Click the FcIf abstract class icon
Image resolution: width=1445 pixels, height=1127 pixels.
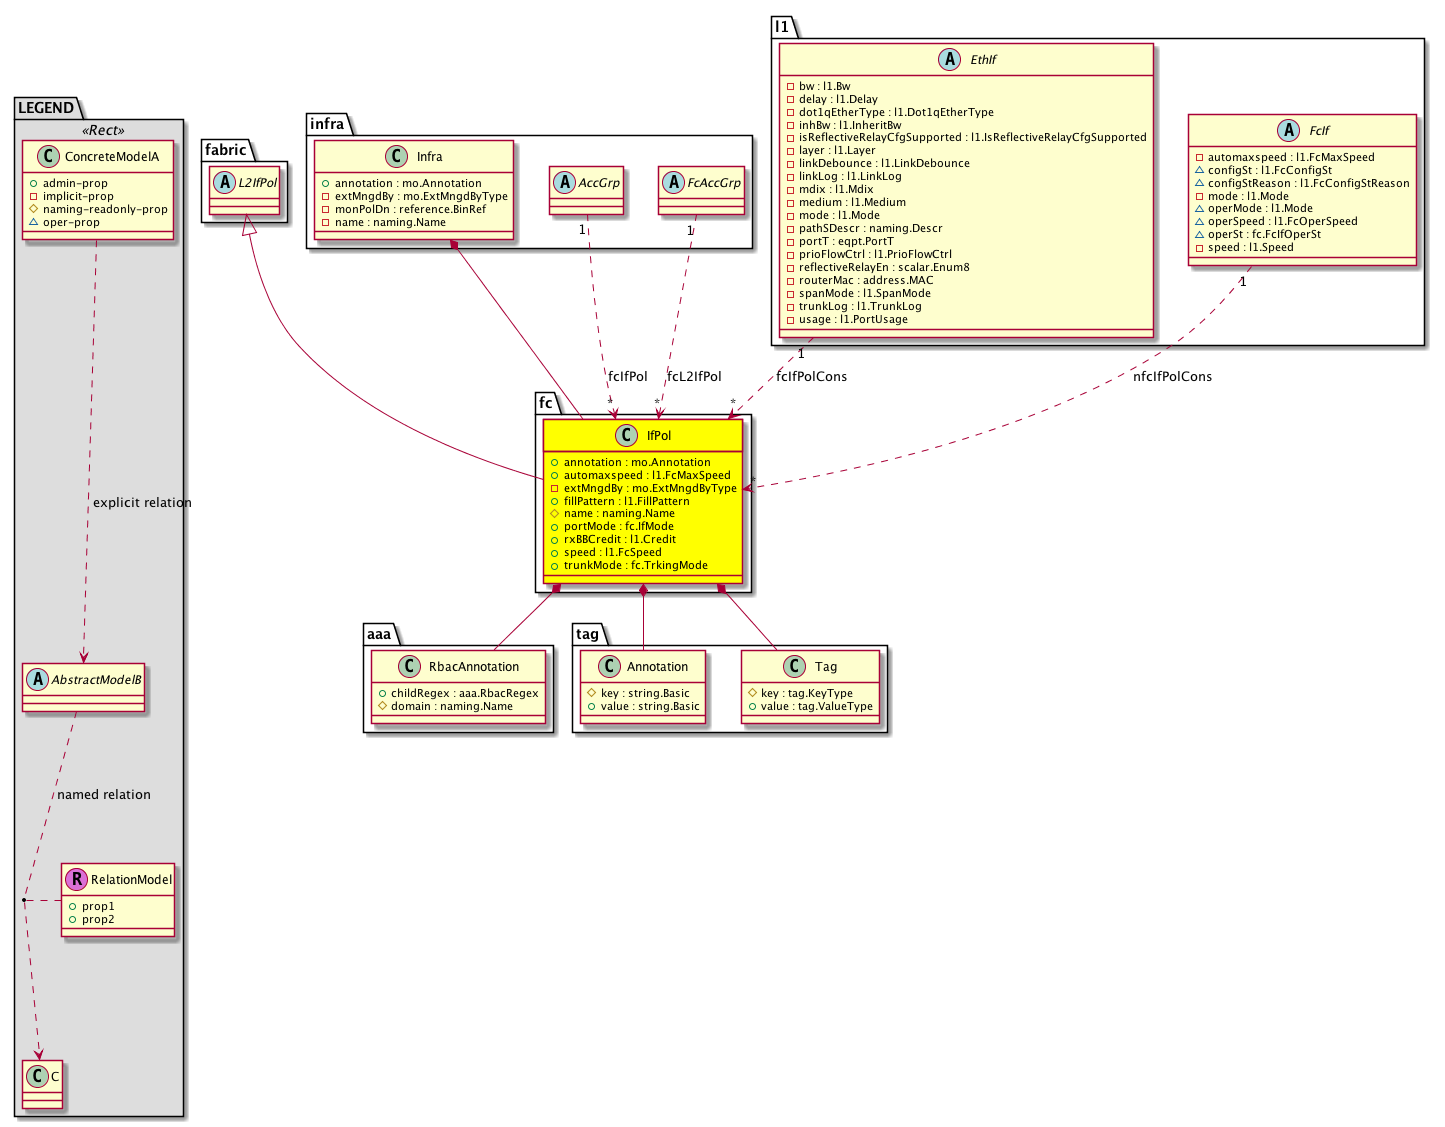pos(1289,131)
